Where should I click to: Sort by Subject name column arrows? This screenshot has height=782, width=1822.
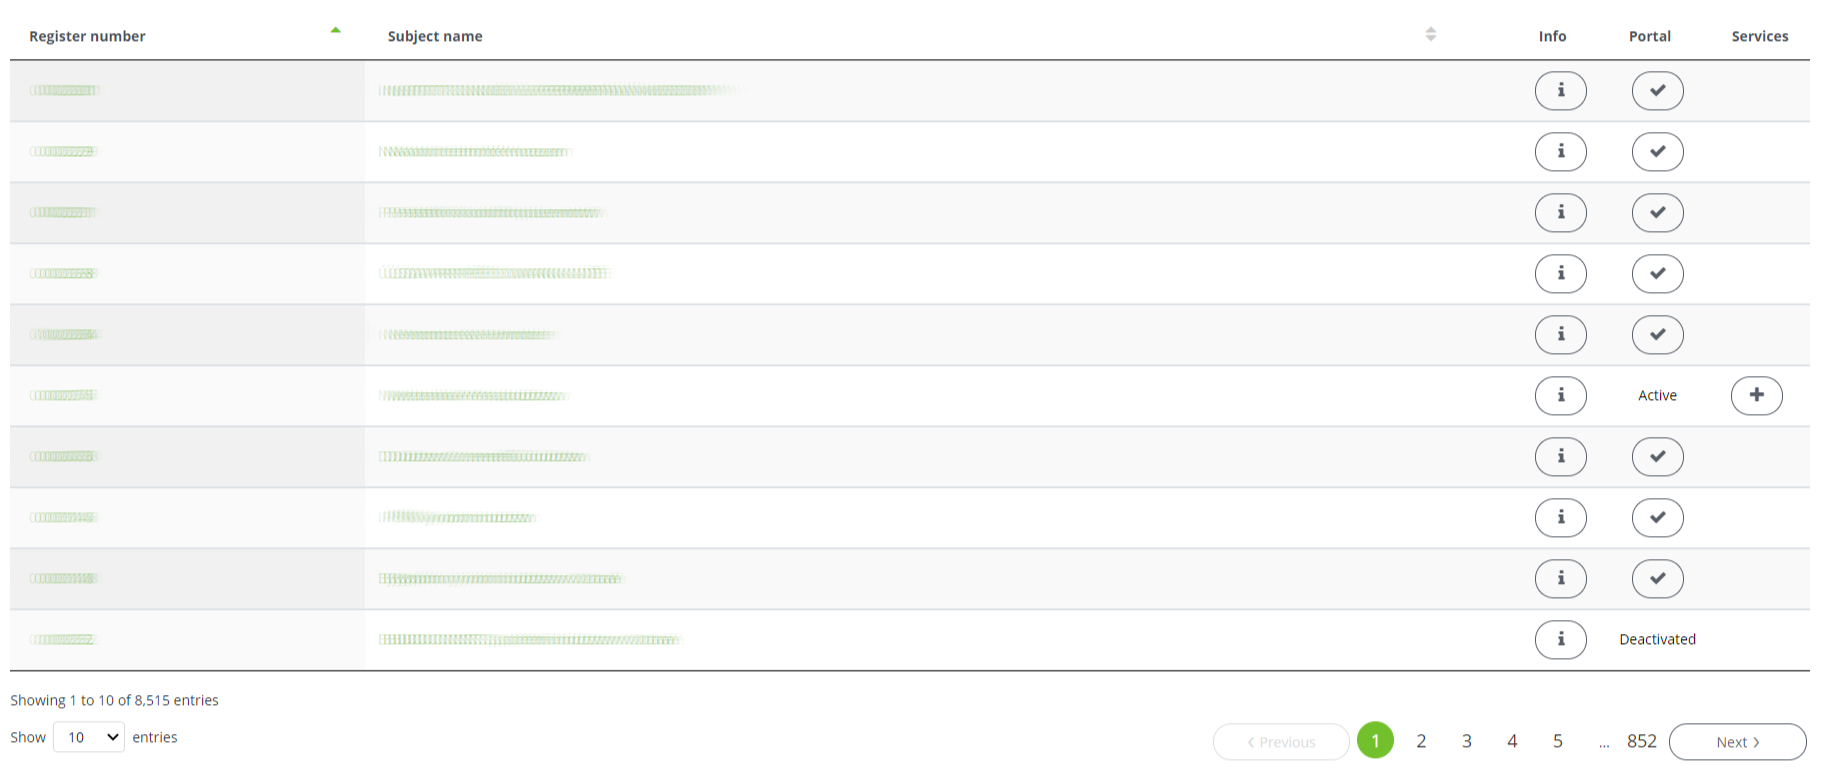point(1430,34)
